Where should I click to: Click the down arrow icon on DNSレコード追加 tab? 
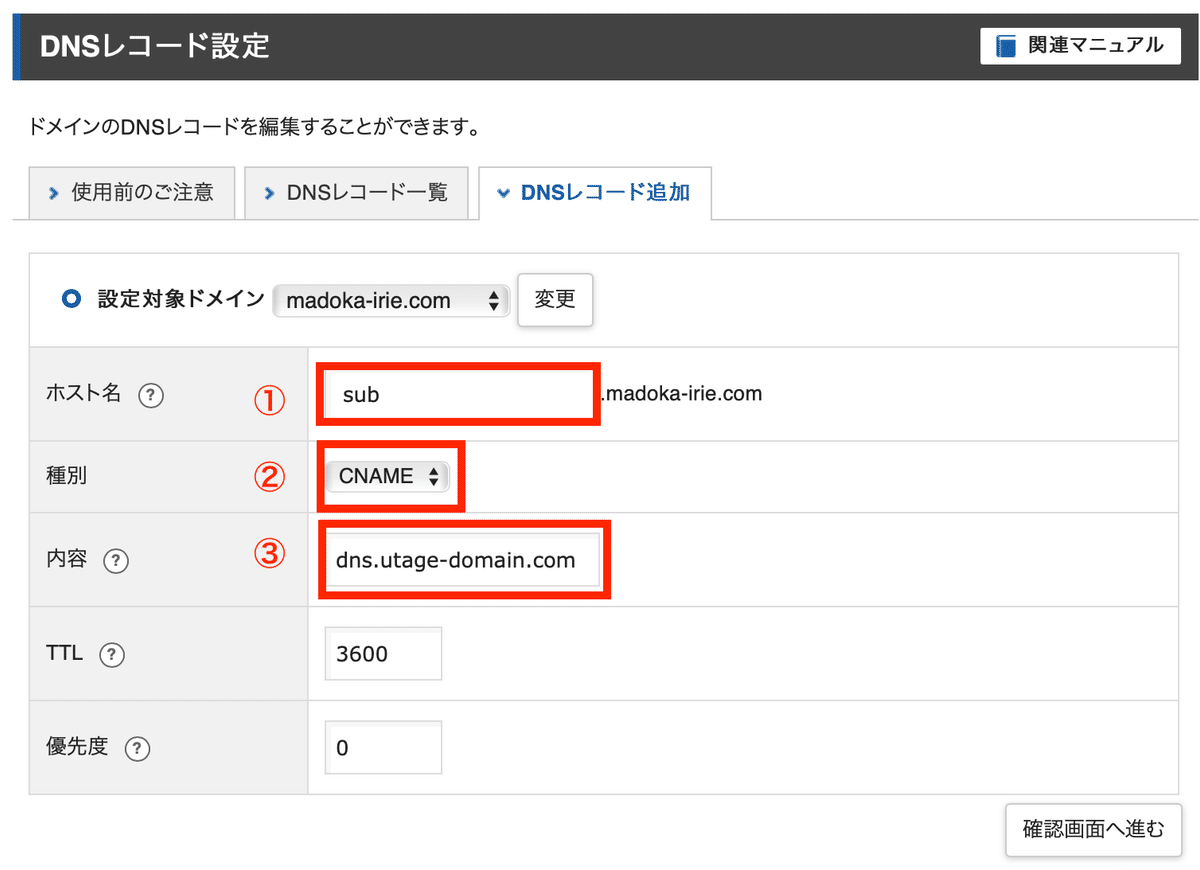point(504,194)
